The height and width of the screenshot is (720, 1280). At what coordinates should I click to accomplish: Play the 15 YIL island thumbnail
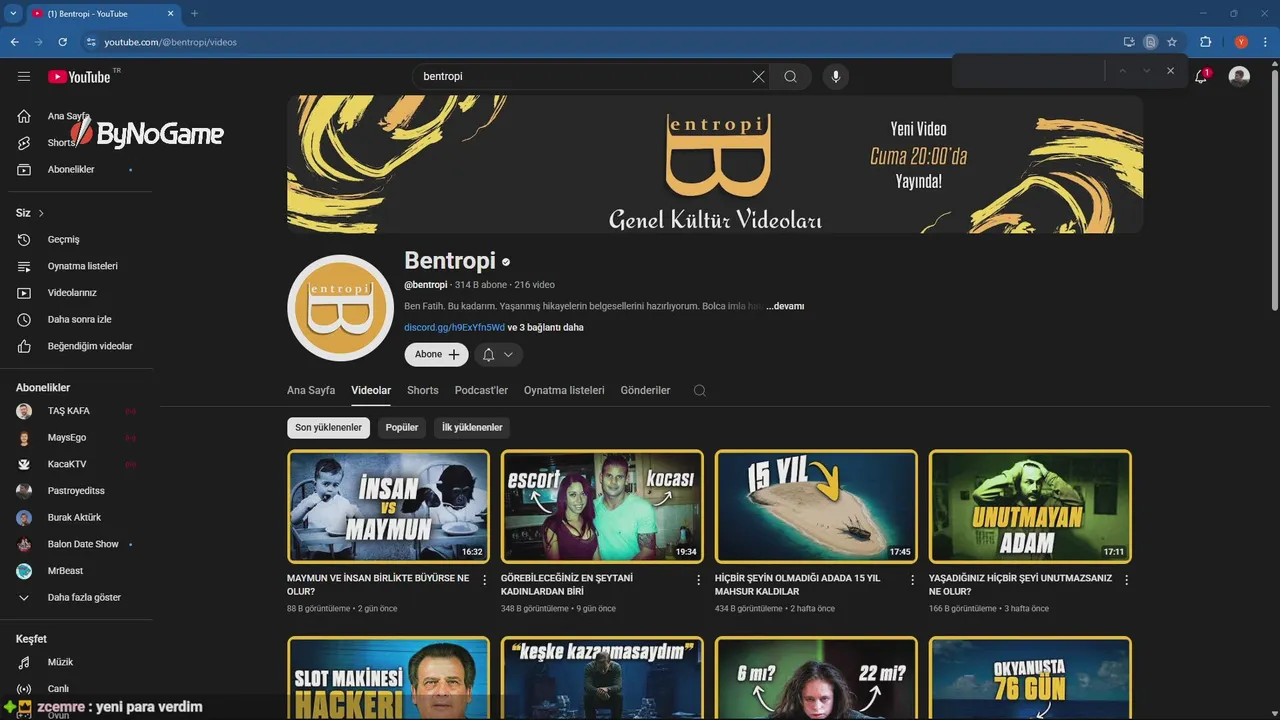[x=816, y=506]
